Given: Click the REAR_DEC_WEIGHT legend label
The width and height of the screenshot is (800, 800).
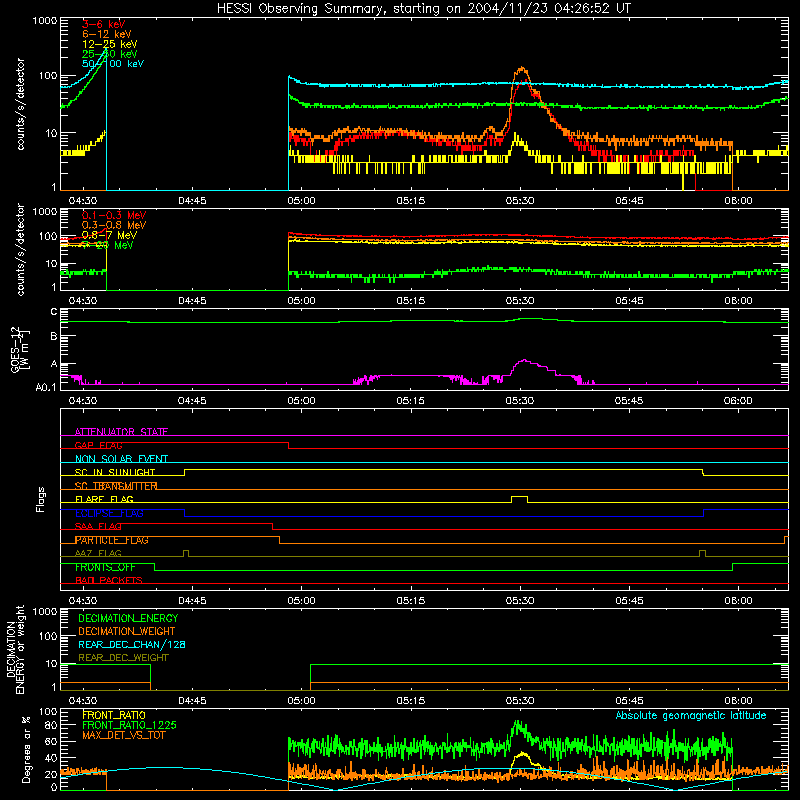Looking at the screenshot, I should coord(123,658).
